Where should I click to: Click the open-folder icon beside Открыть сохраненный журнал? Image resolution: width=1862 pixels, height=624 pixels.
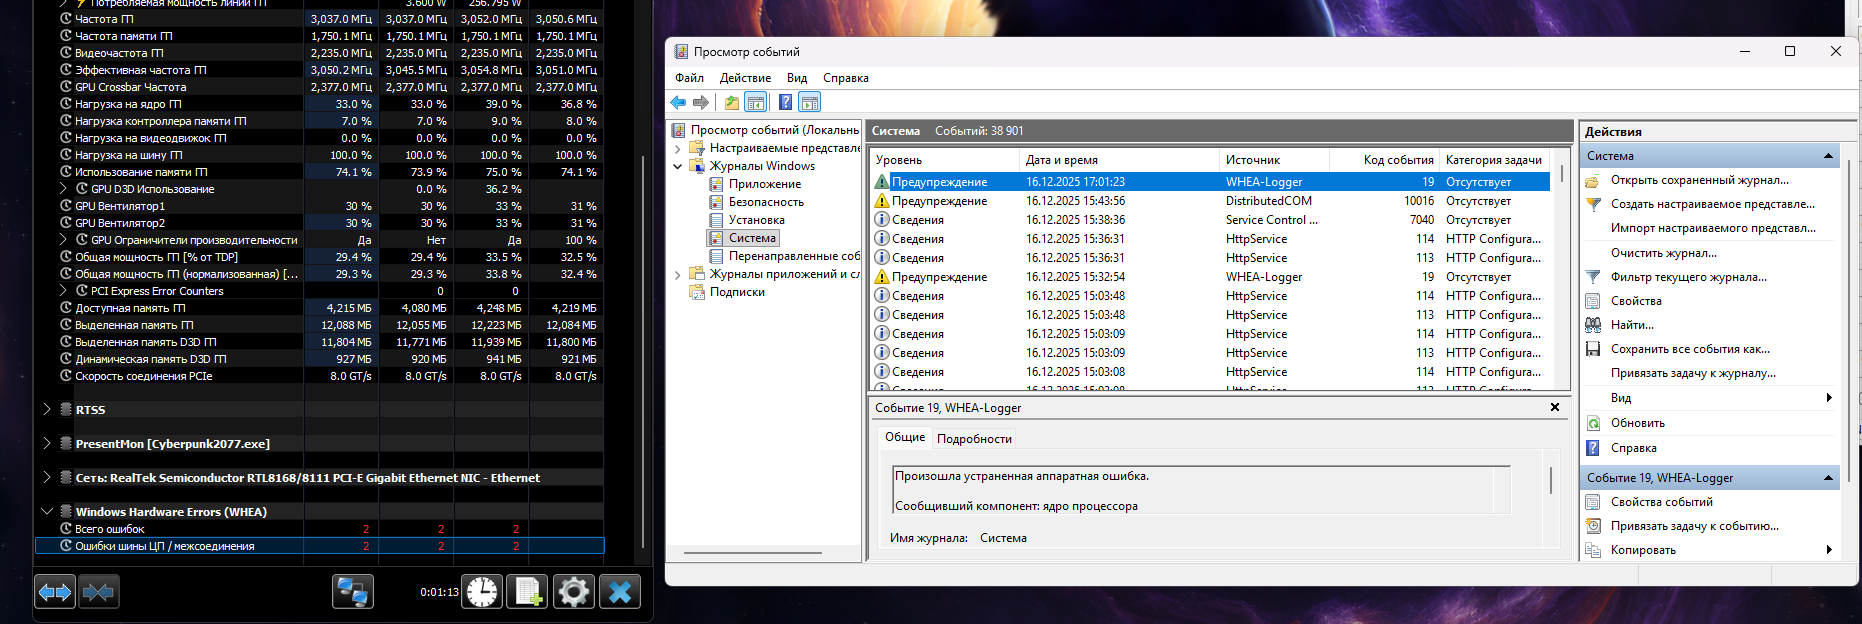tap(1593, 181)
